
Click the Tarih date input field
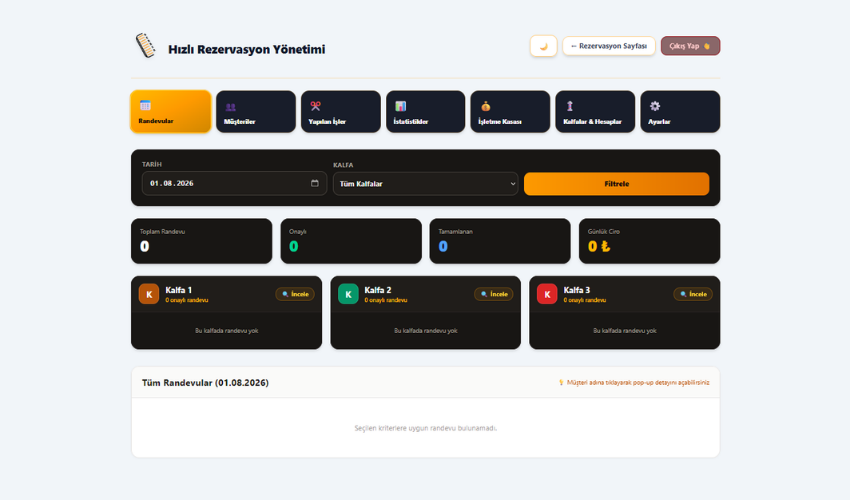coord(234,183)
